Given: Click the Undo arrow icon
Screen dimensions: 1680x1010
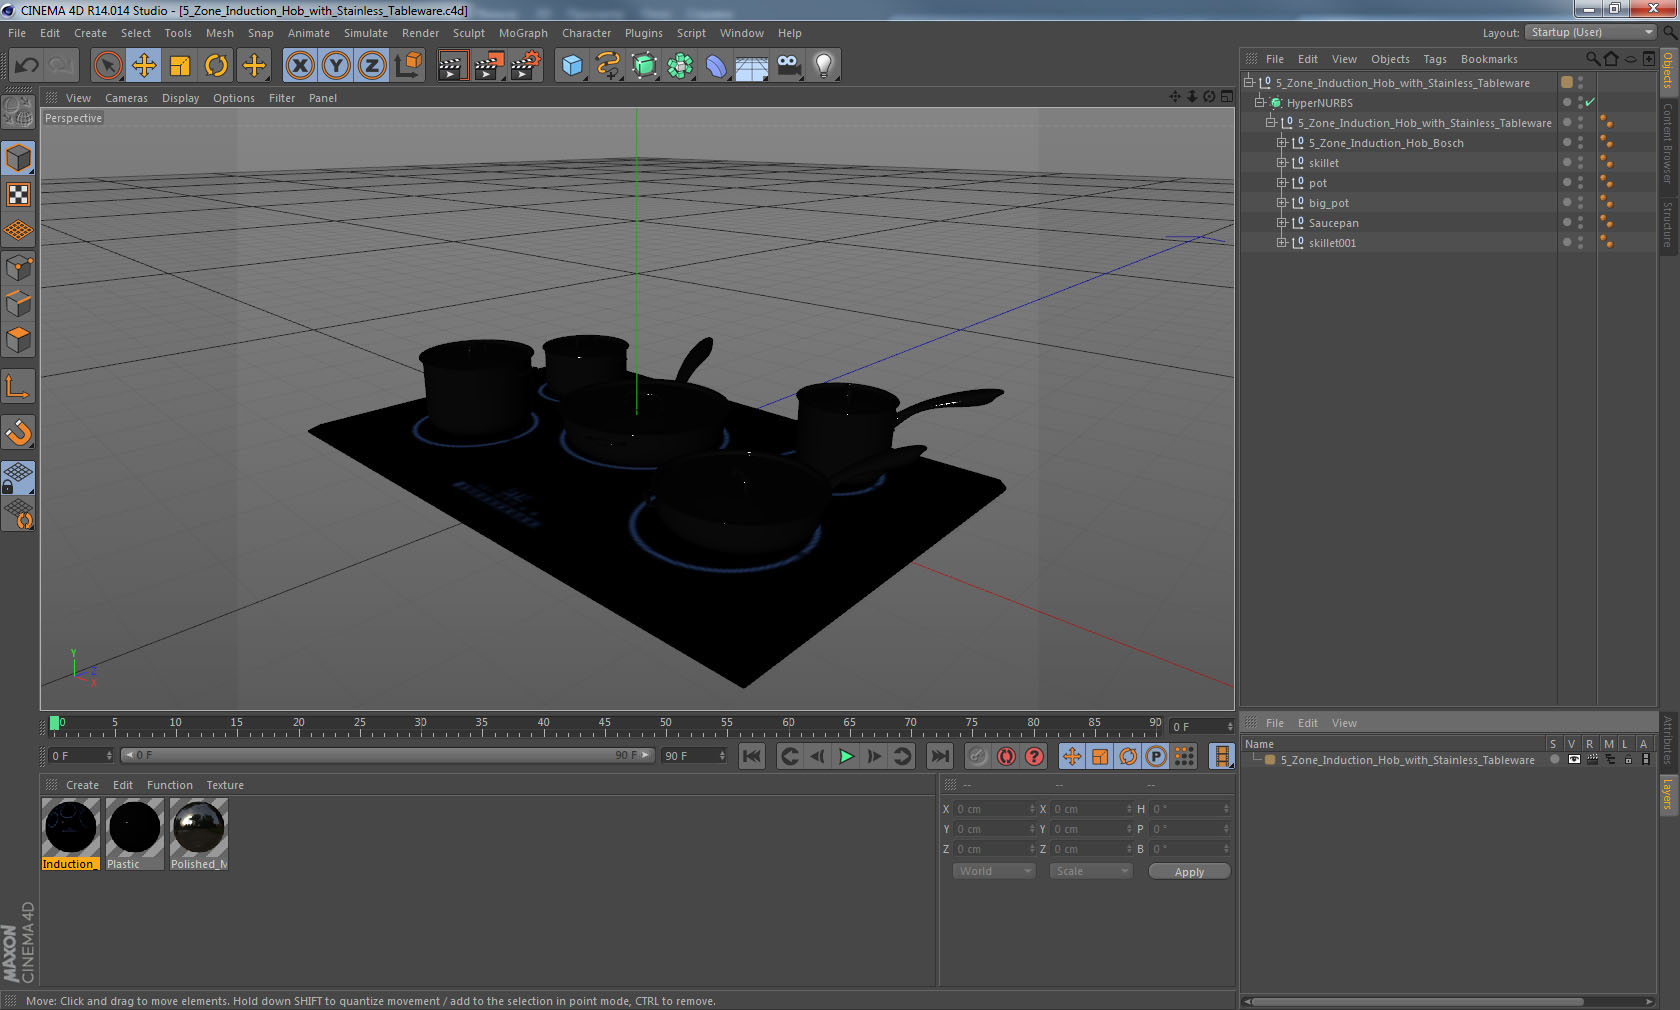Looking at the screenshot, I should tap(27, 66).
